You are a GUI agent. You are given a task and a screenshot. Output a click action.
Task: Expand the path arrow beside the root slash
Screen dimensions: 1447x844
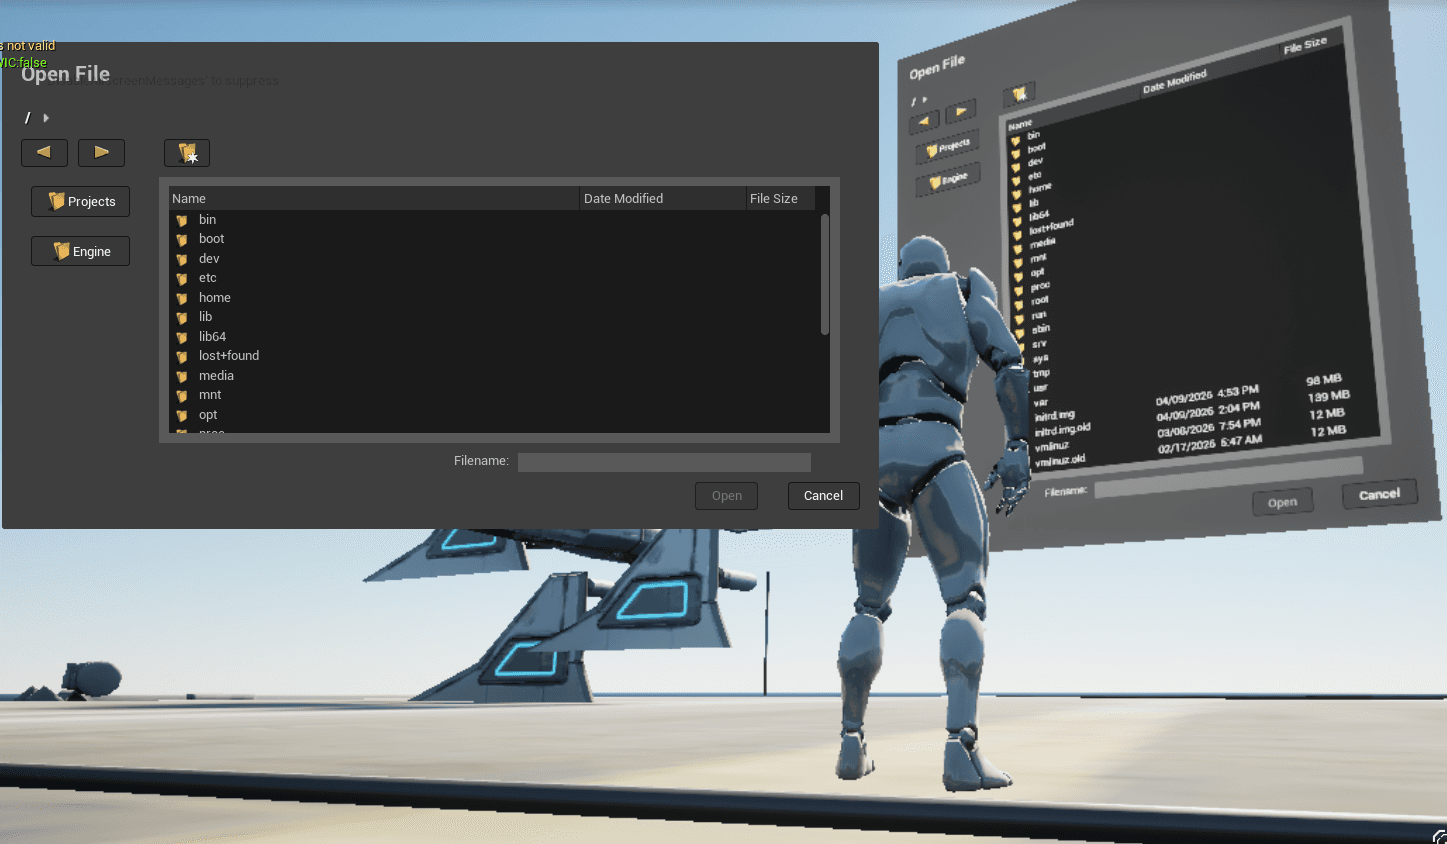[46, 118]
